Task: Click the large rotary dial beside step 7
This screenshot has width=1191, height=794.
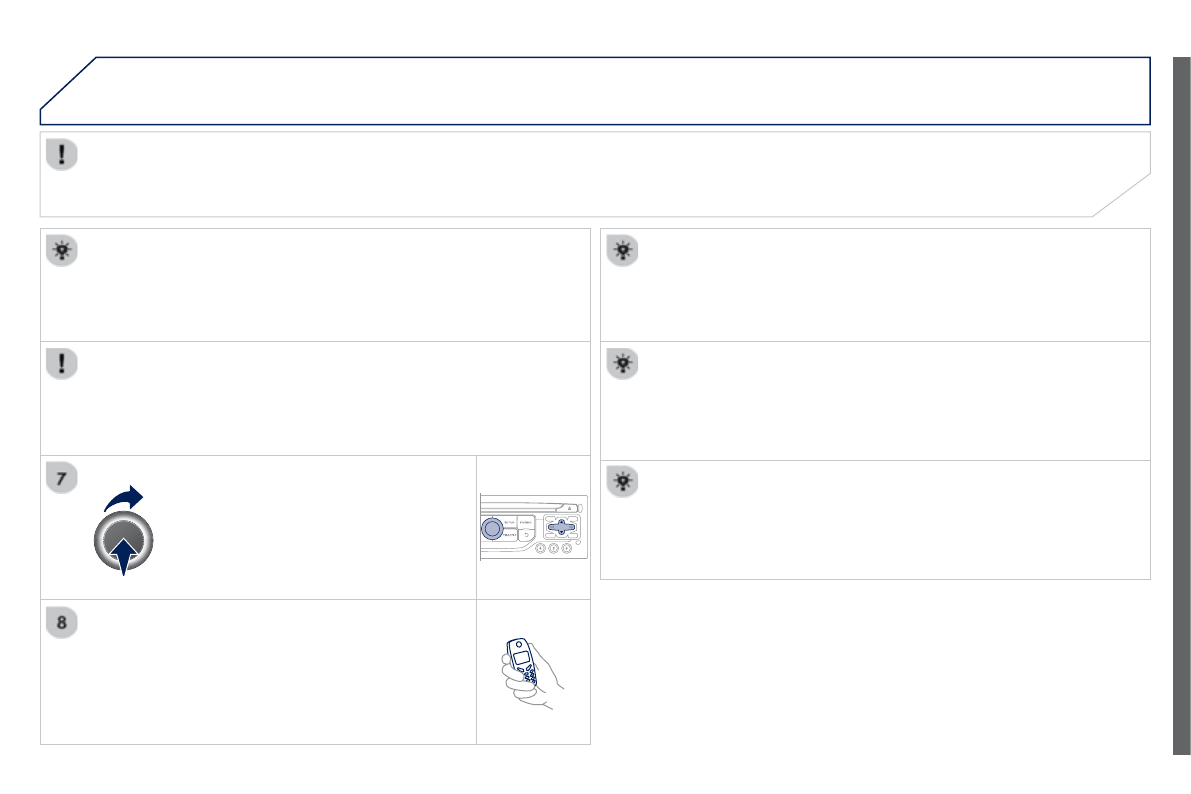Action: tap(122, 541)
